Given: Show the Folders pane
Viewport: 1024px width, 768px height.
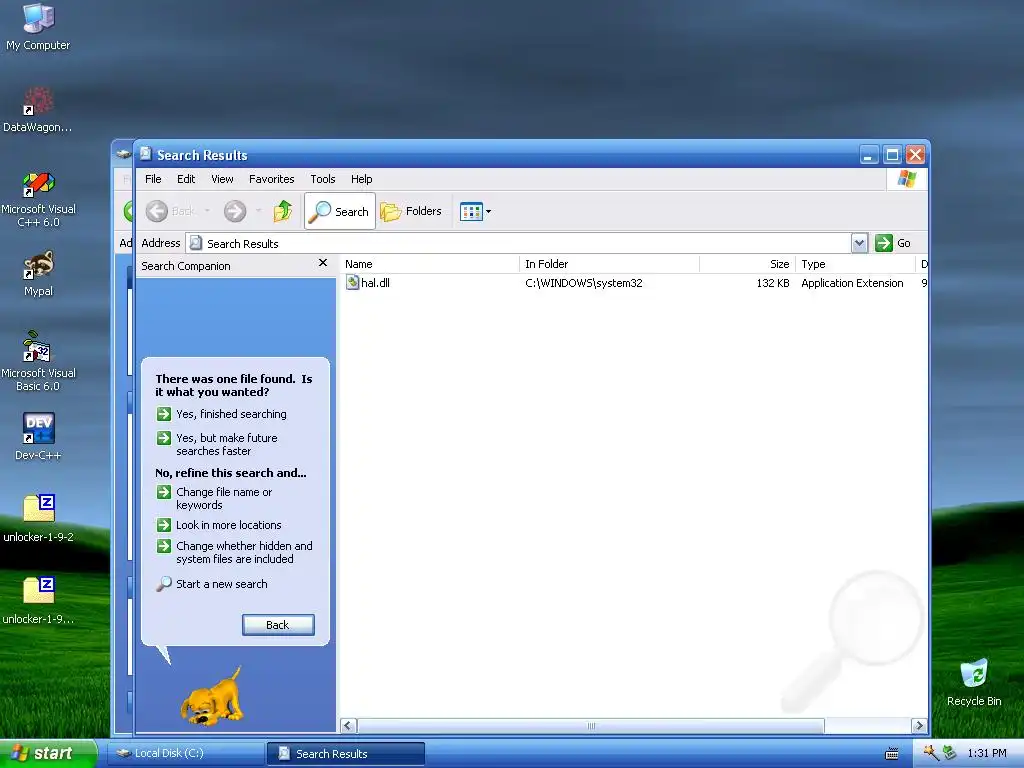Looking at the screenshot, I should [411, 211].
